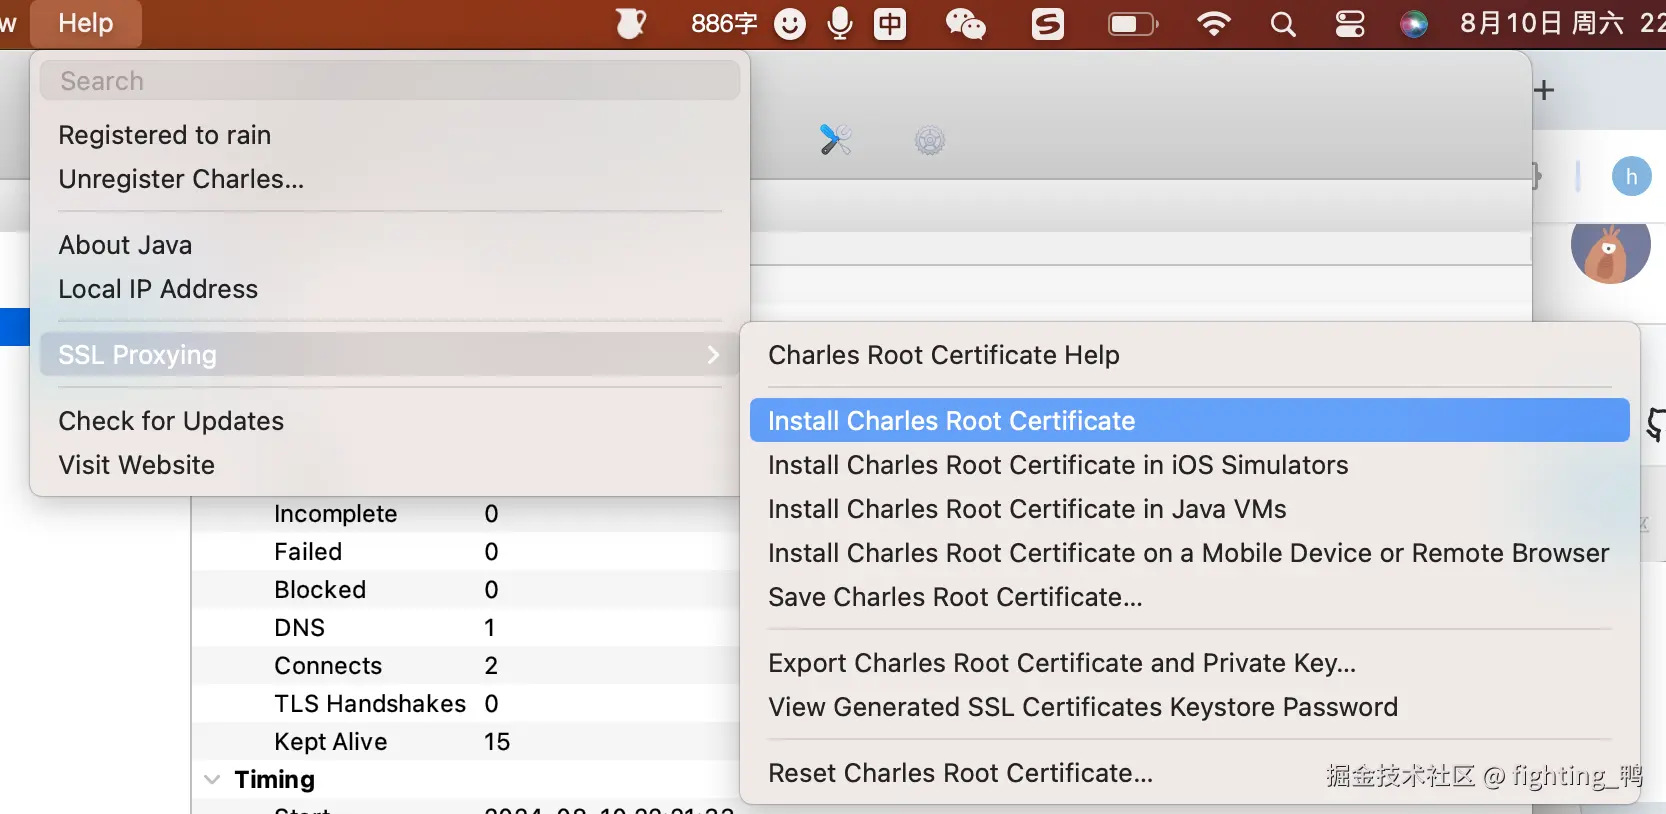The width and height of the screenshot is (1666, 814).
Task: Select About Java
Action: click(390, 245)
